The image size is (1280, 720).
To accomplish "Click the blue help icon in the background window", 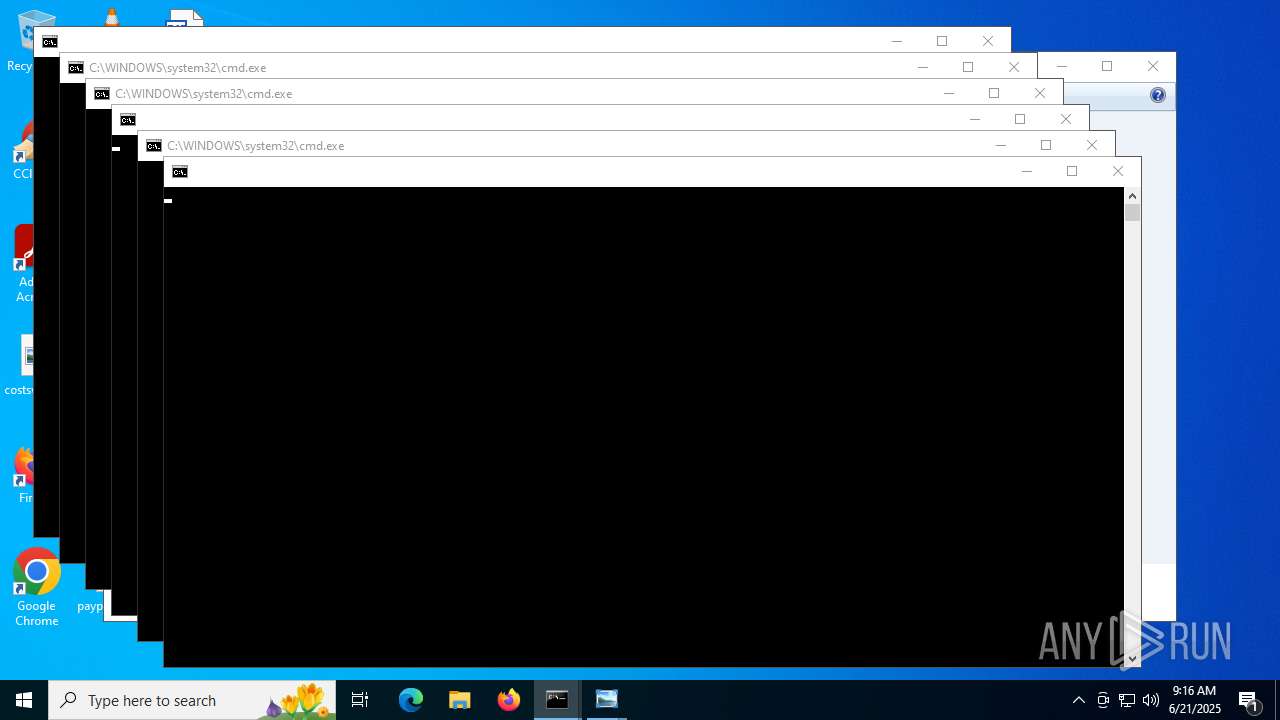I will click(x=1158, y=95).
